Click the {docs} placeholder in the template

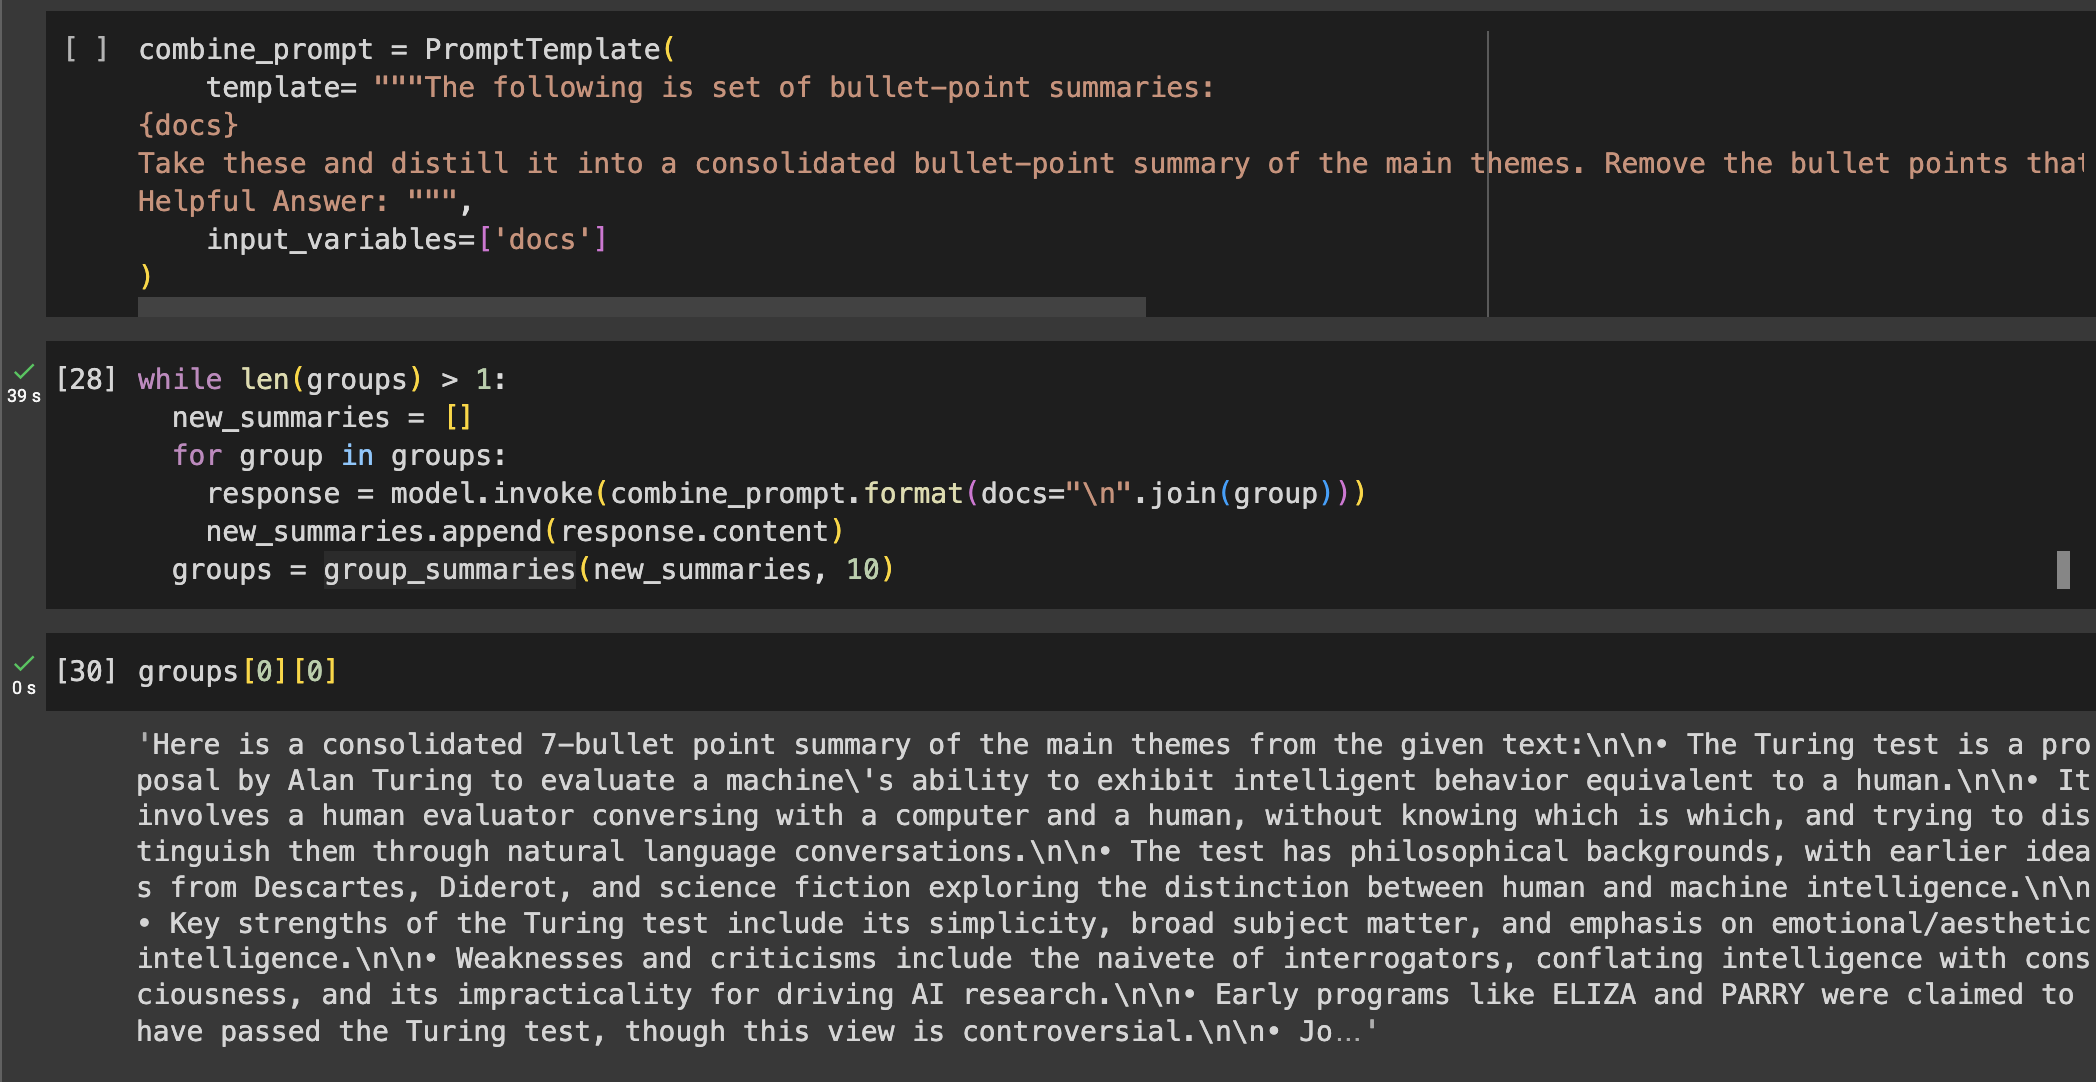coord(188,125)
